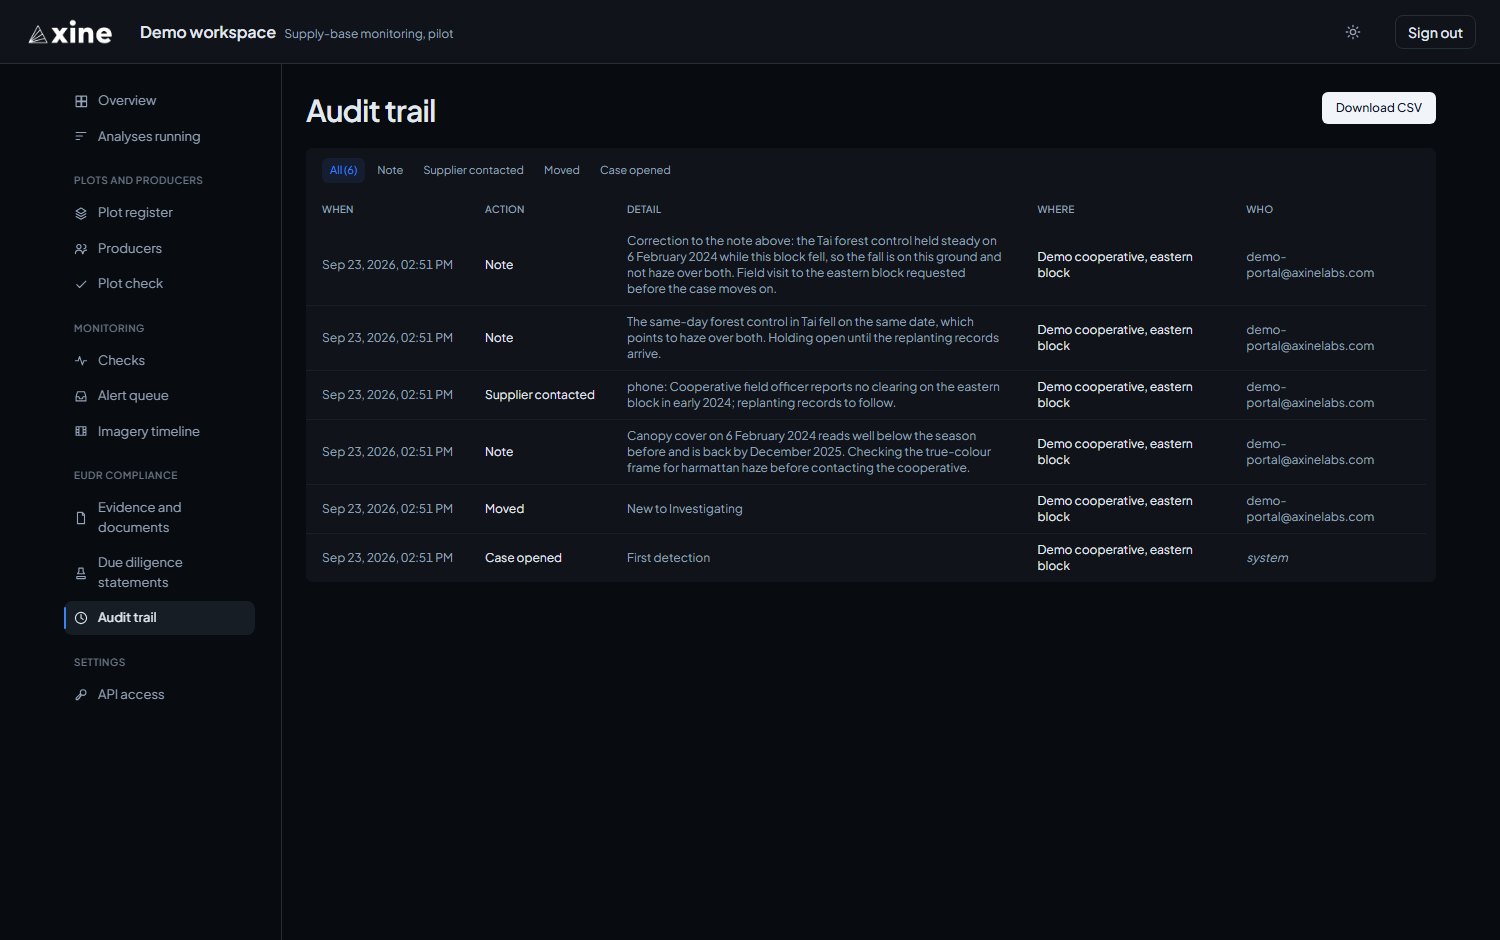Click the Checks pulse icon
The image size is (1500, 940).
pyautogui.click(x=81, y=361)
